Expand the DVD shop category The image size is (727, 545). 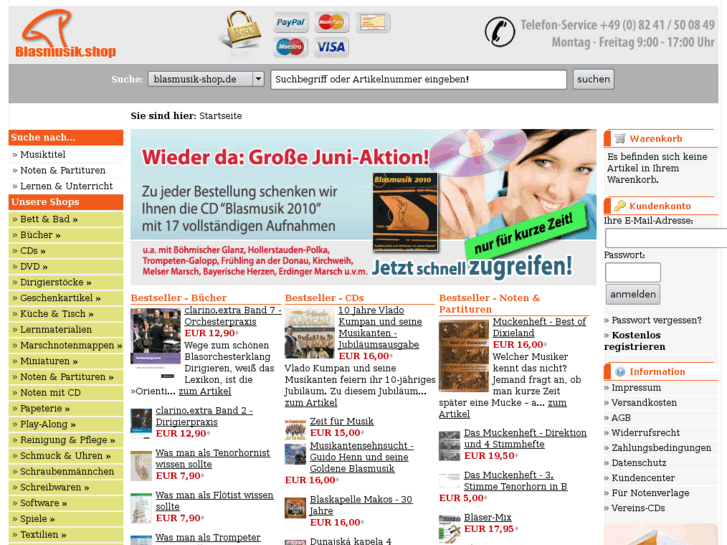pos(66,266)
